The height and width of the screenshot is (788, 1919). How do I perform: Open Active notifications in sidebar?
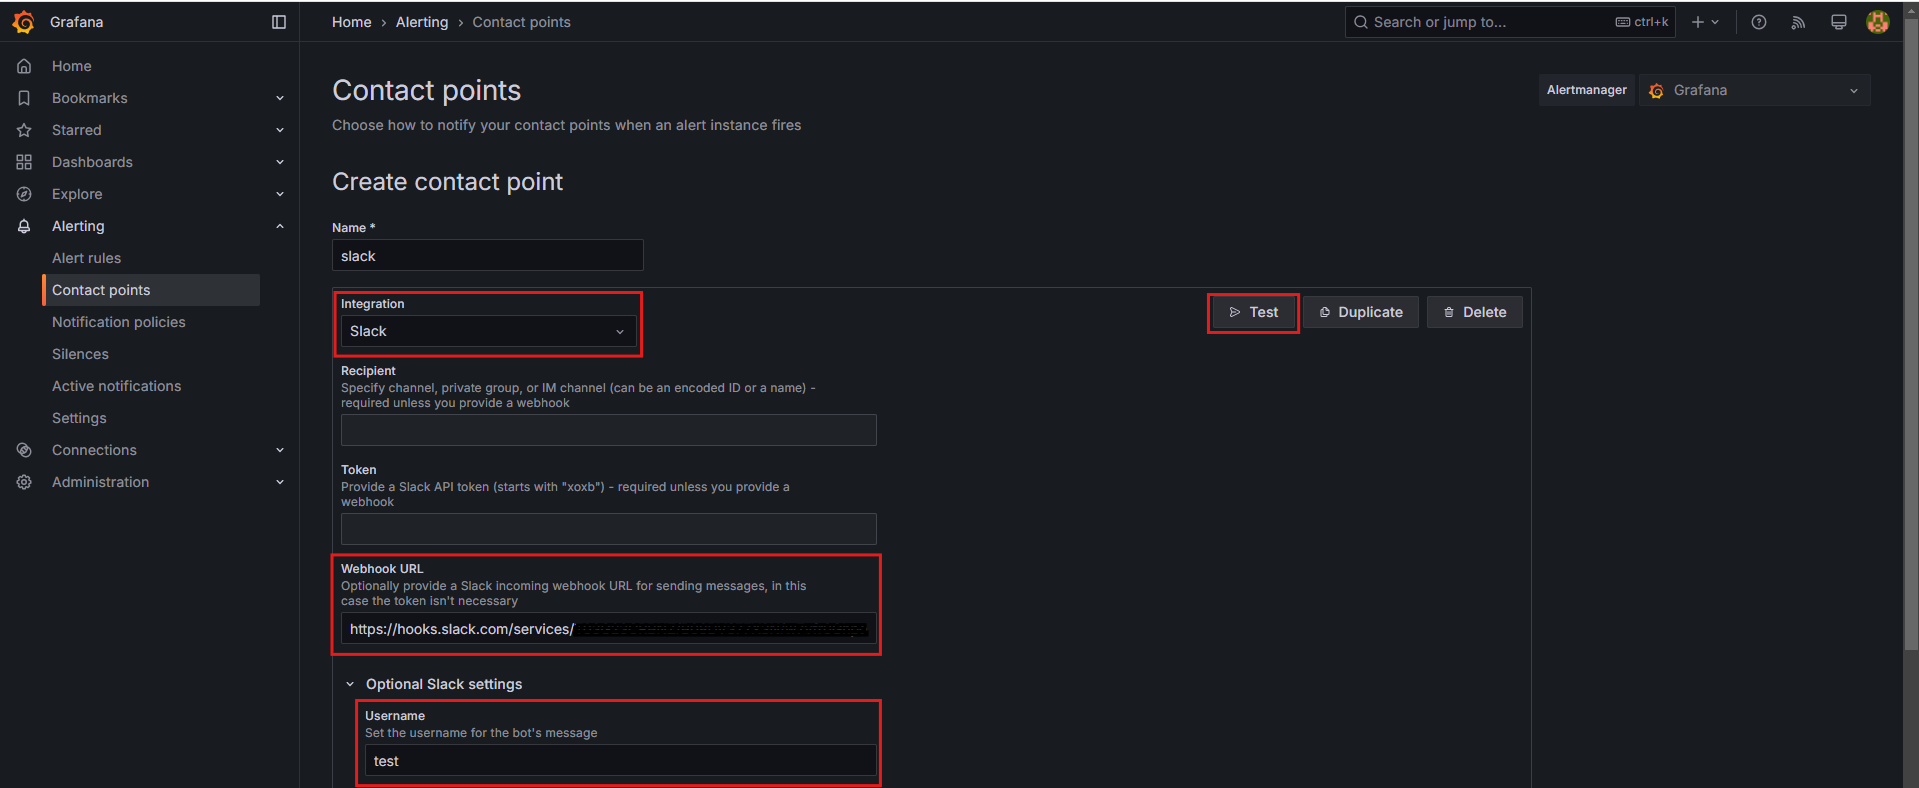(117, 386)
